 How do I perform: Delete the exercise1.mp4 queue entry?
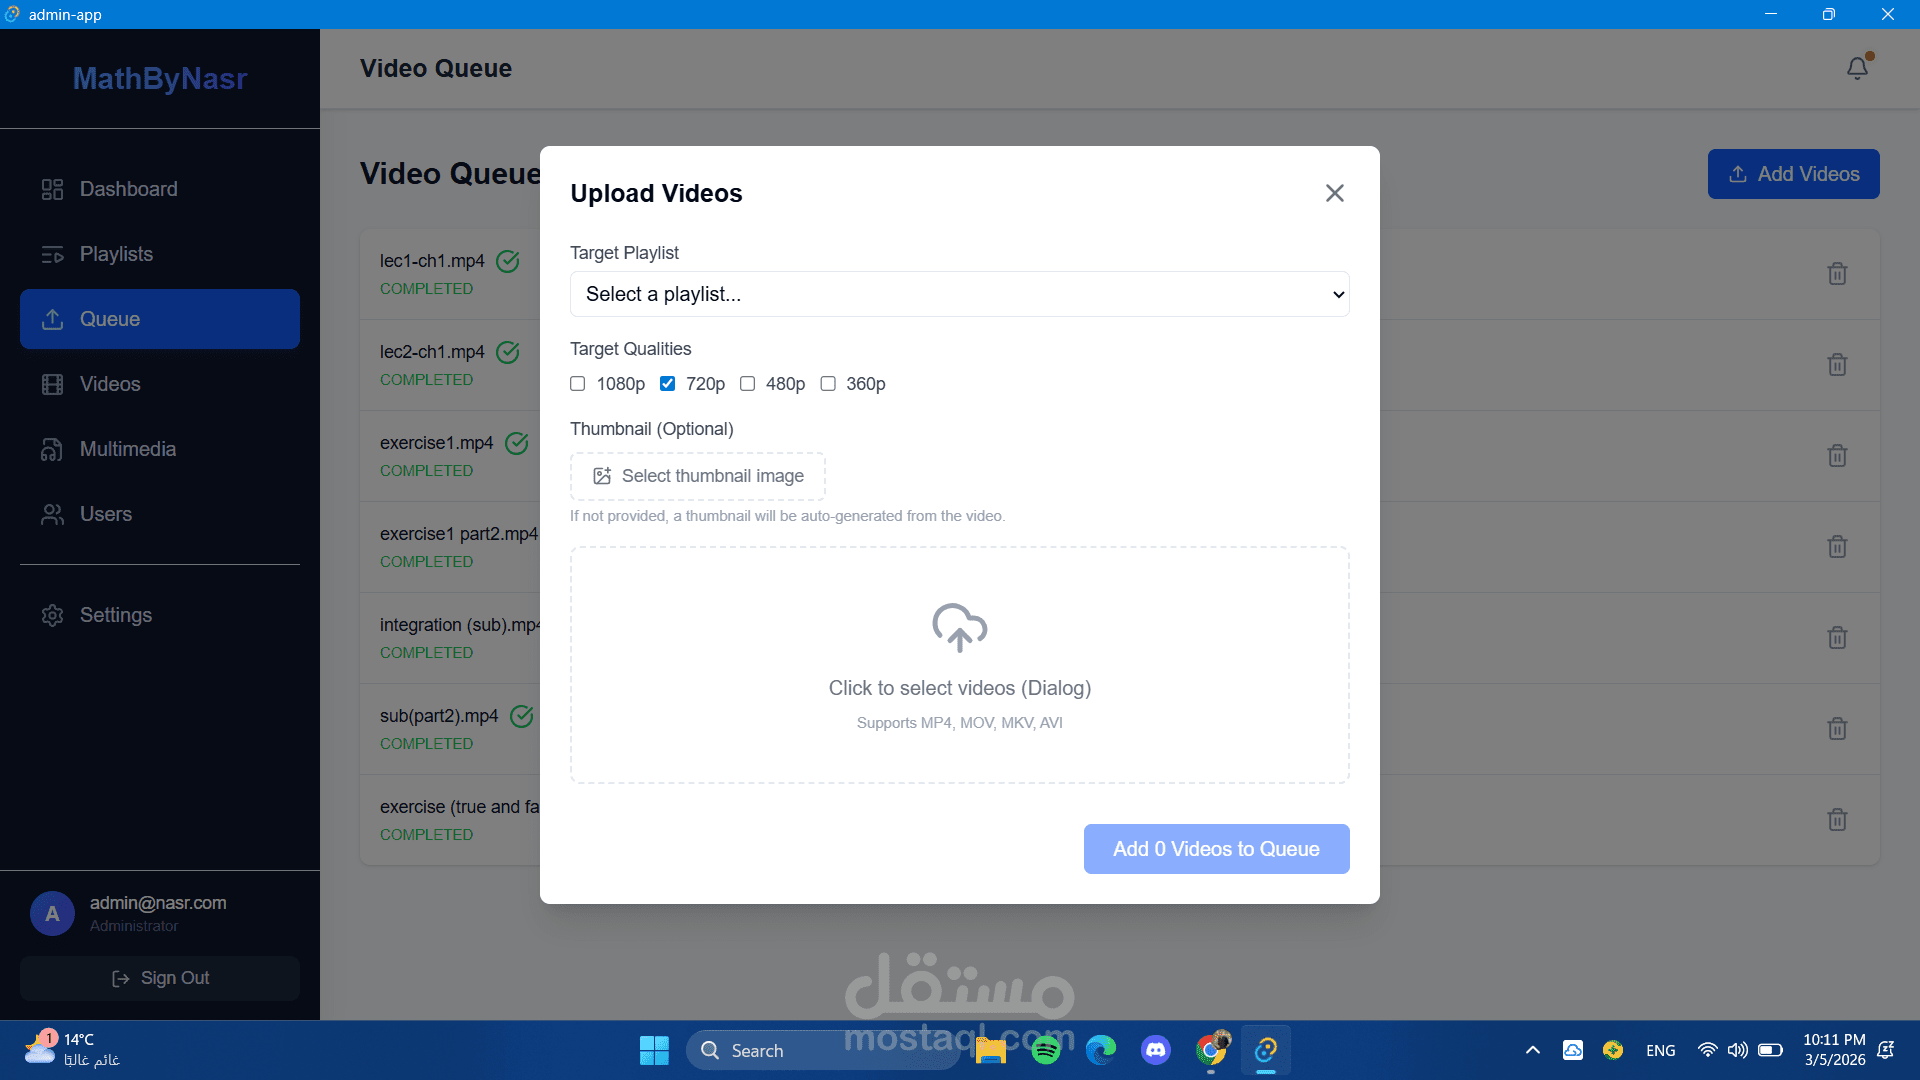point(1837,456)
